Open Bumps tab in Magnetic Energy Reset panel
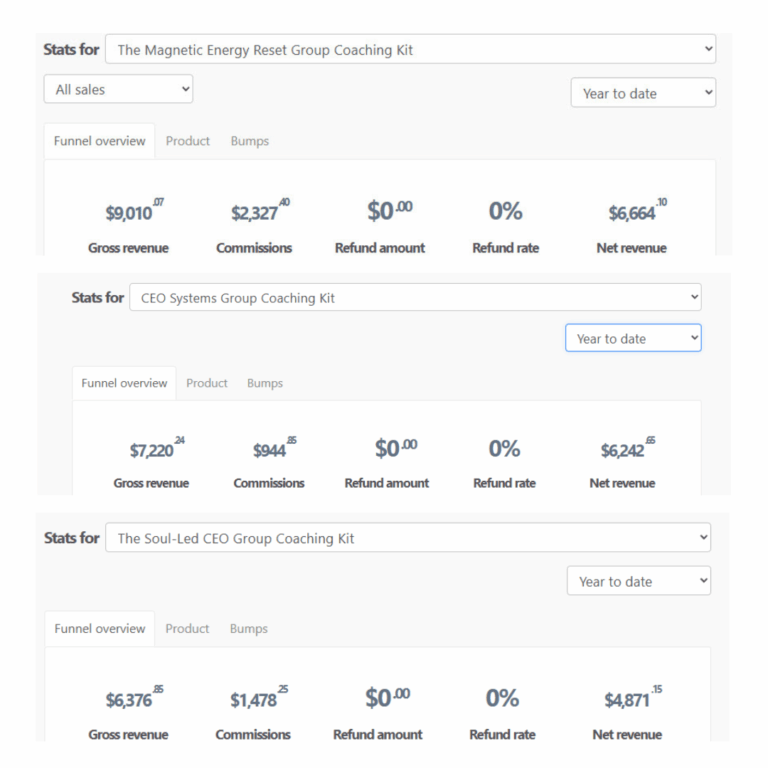The image size is (768, 768). click(x=249, y=141)
